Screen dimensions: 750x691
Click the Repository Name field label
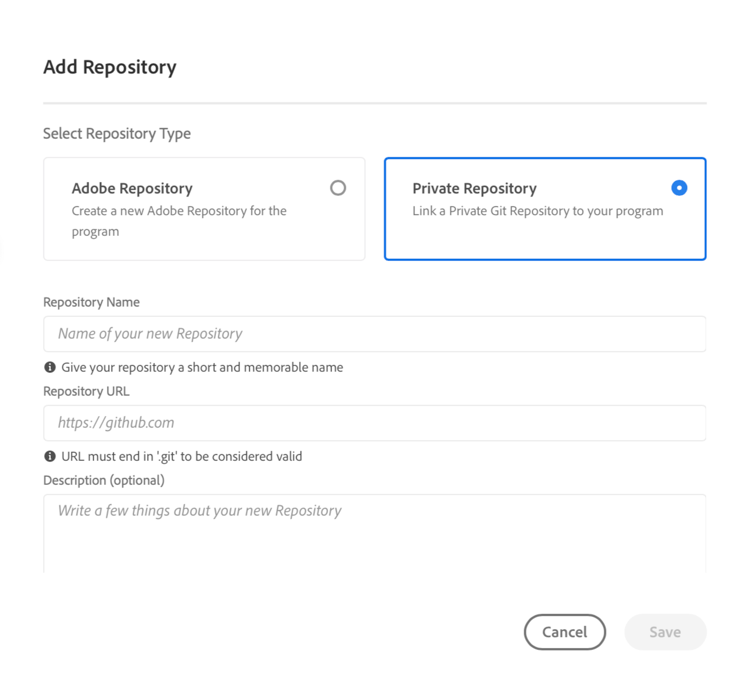[91, 302]
